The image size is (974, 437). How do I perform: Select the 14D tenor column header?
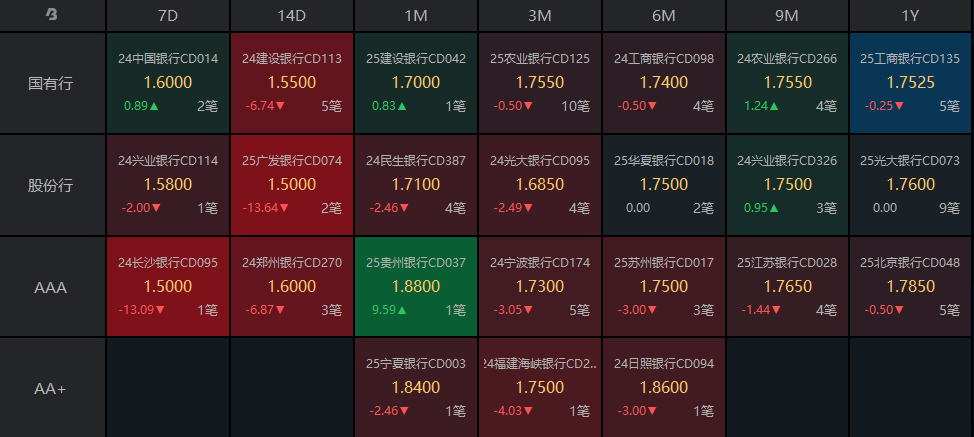[x=292, y=16]
